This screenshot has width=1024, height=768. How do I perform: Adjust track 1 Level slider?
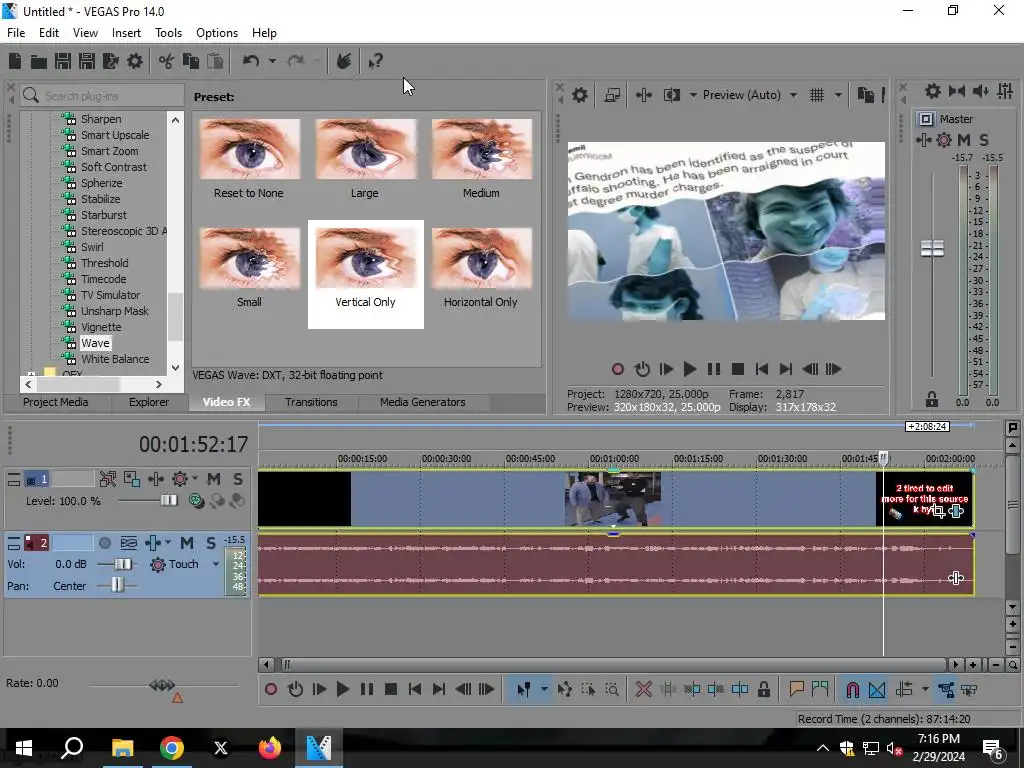[168, 501]
